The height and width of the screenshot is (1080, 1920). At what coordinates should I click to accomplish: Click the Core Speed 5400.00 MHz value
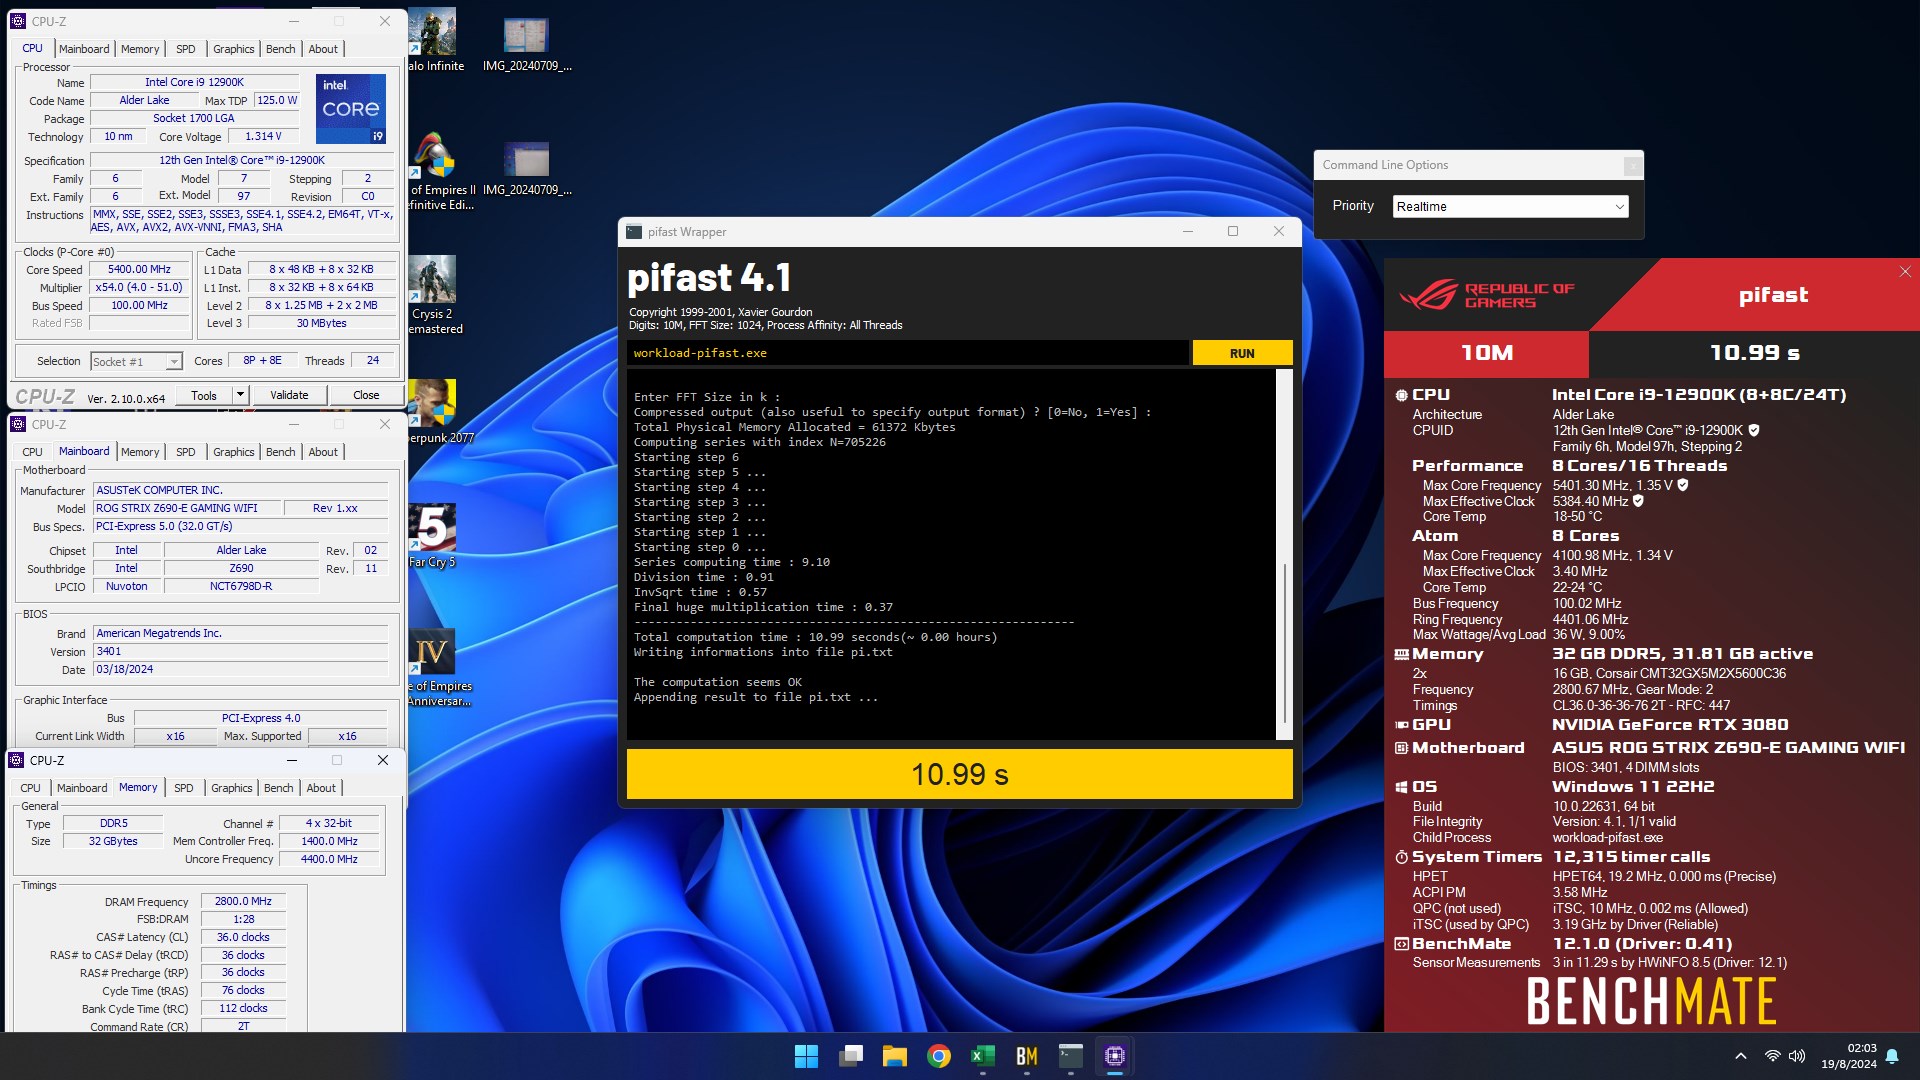pos(139,270)
